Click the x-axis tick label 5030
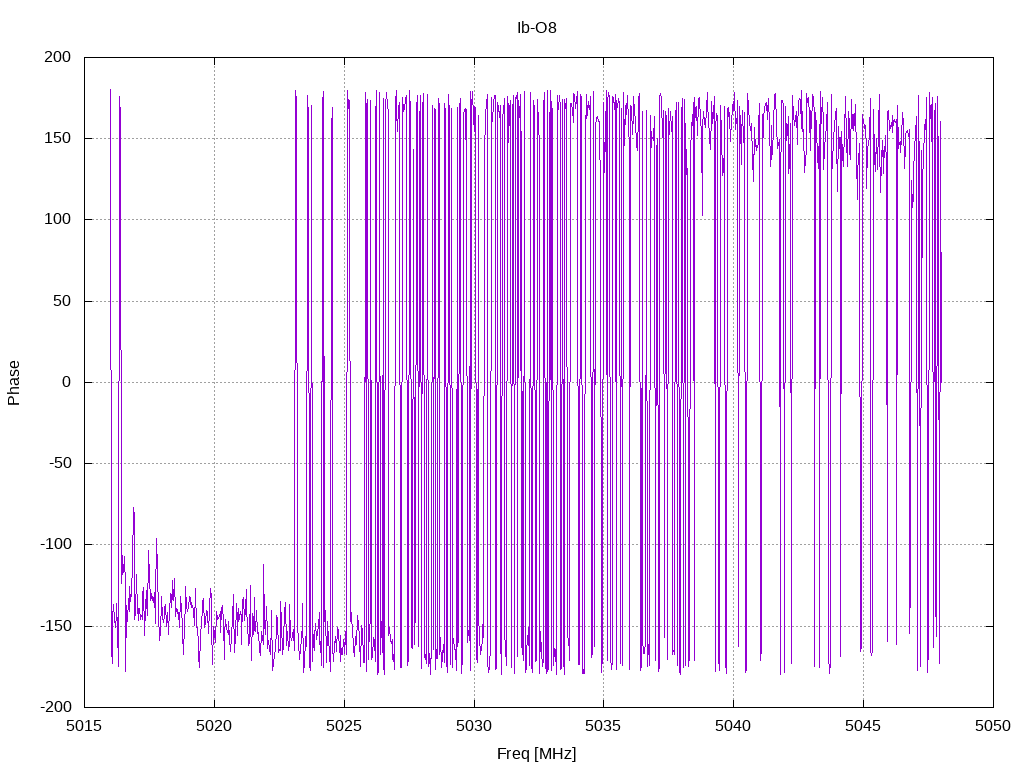The width and height of the screenshot is (1024, 768). 474,726
